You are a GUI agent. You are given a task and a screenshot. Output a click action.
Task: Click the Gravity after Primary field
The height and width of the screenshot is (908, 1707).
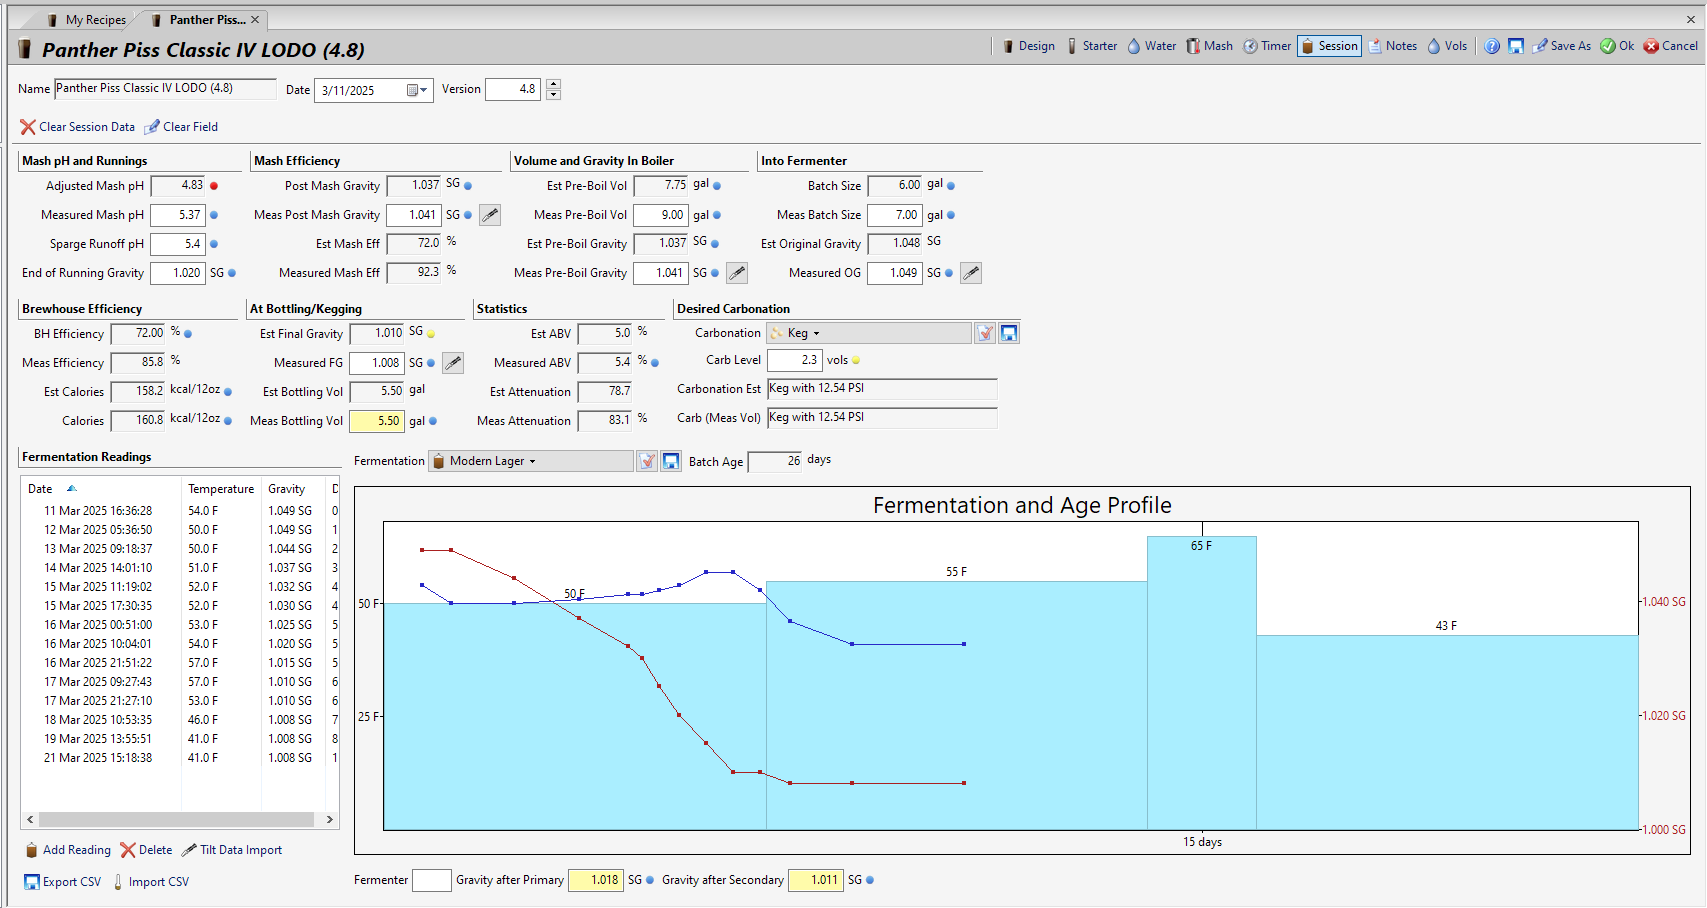(x=596, y=880)
